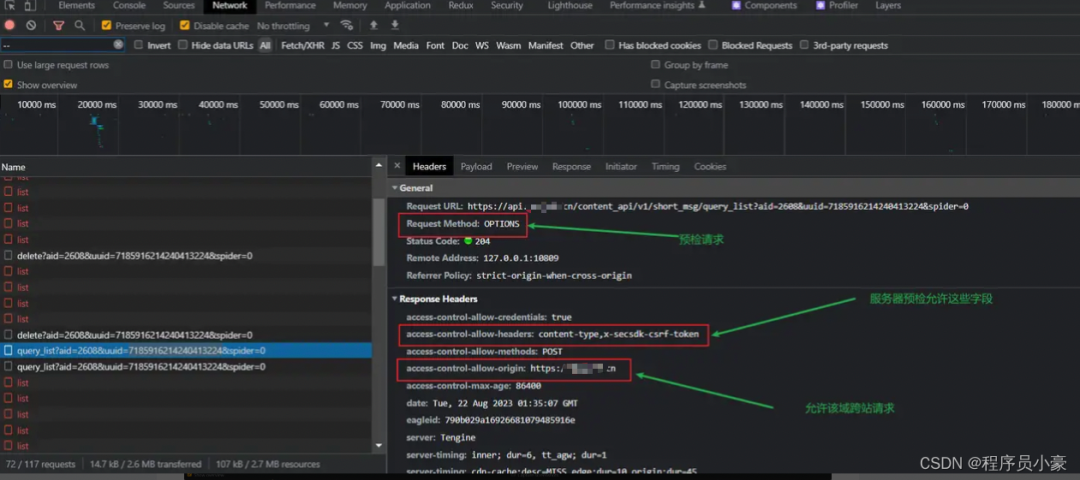Open network conditions wifi icon

click(x=346, y=25)
